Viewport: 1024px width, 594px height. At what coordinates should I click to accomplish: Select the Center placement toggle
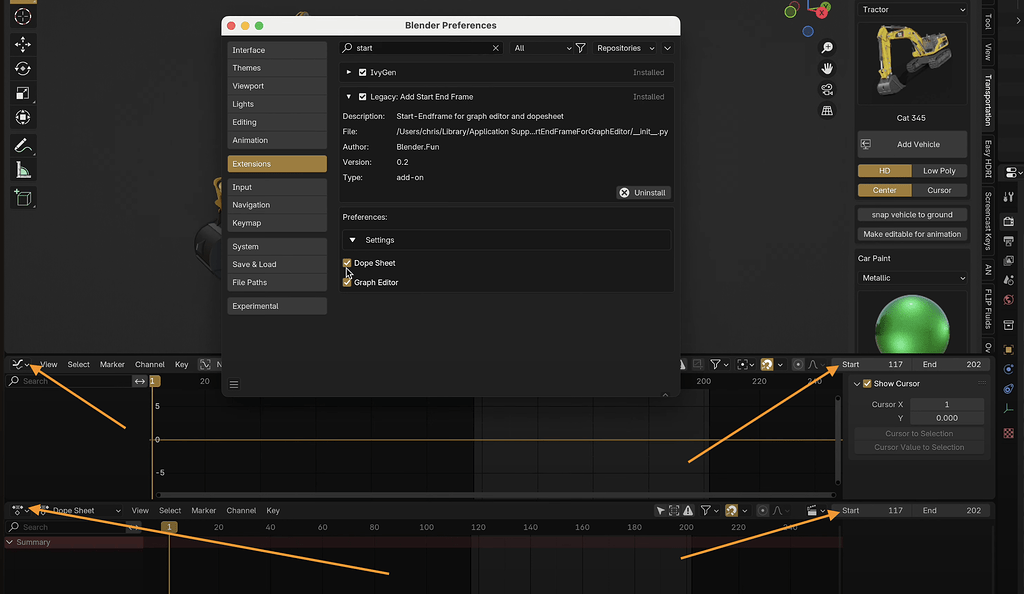[884, 191]
